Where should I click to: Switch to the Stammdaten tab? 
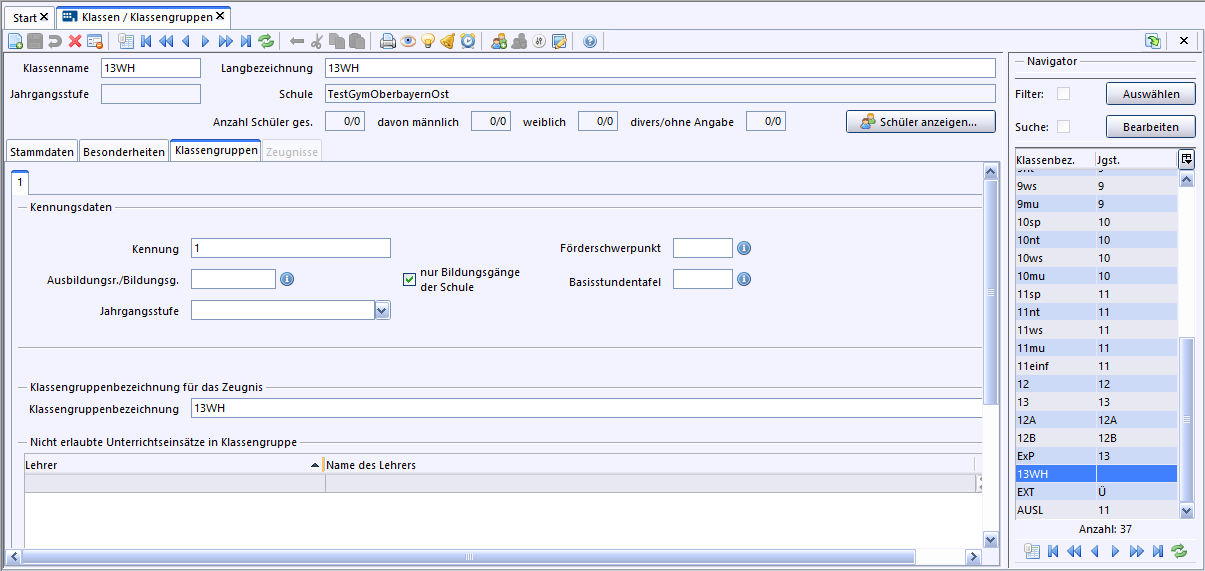(x=42, y=152)
